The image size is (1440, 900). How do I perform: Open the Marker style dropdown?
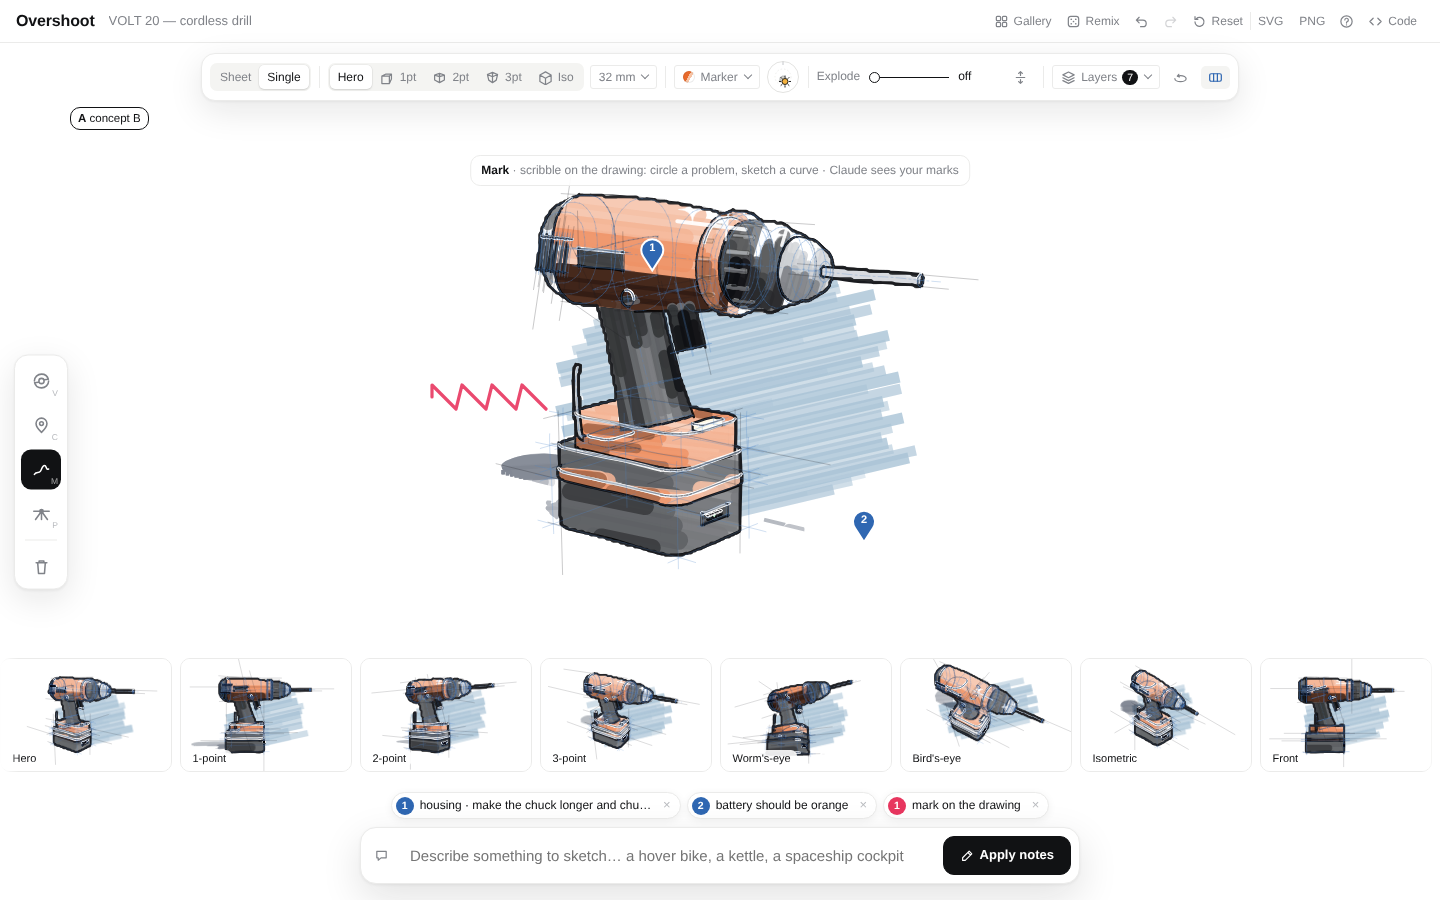pos(717,77)
